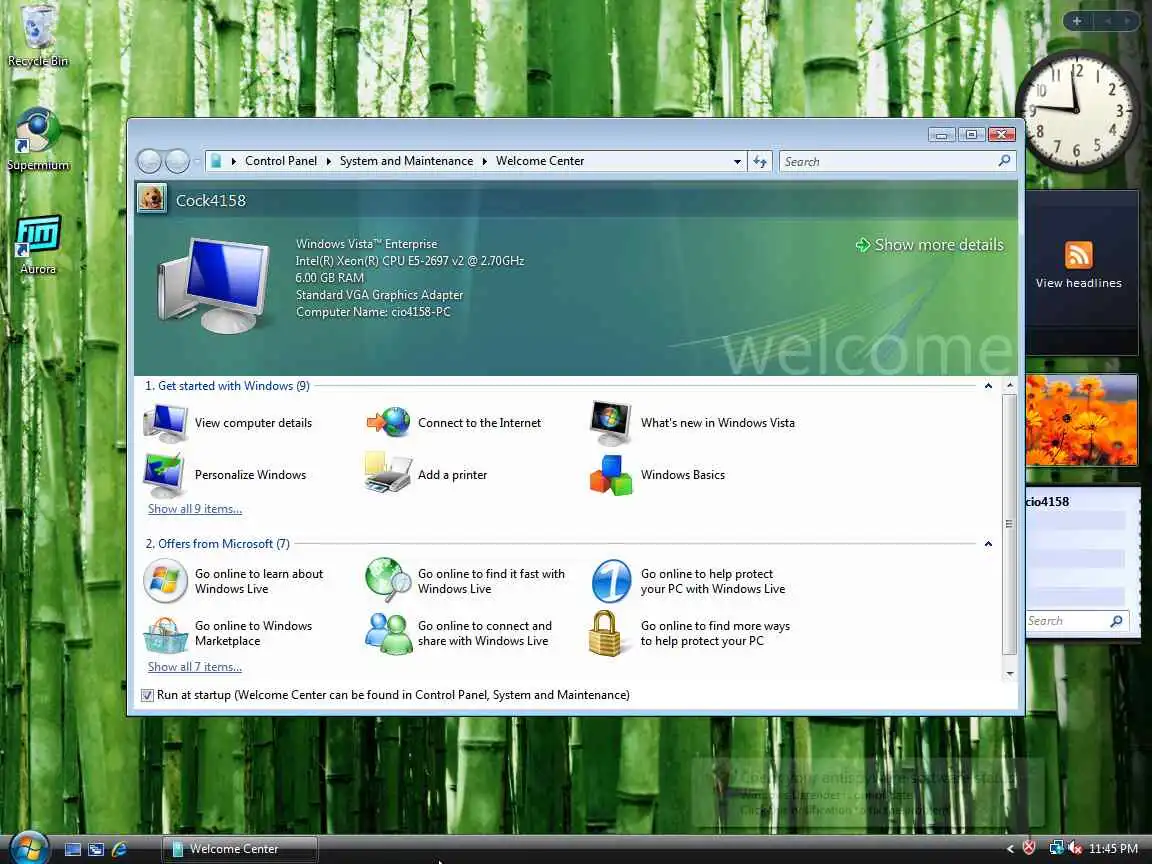This screenshot has height=864, width=1152.
Task: Expand the arrow before Control Panel breadcrumb
Action: point(234,162)
